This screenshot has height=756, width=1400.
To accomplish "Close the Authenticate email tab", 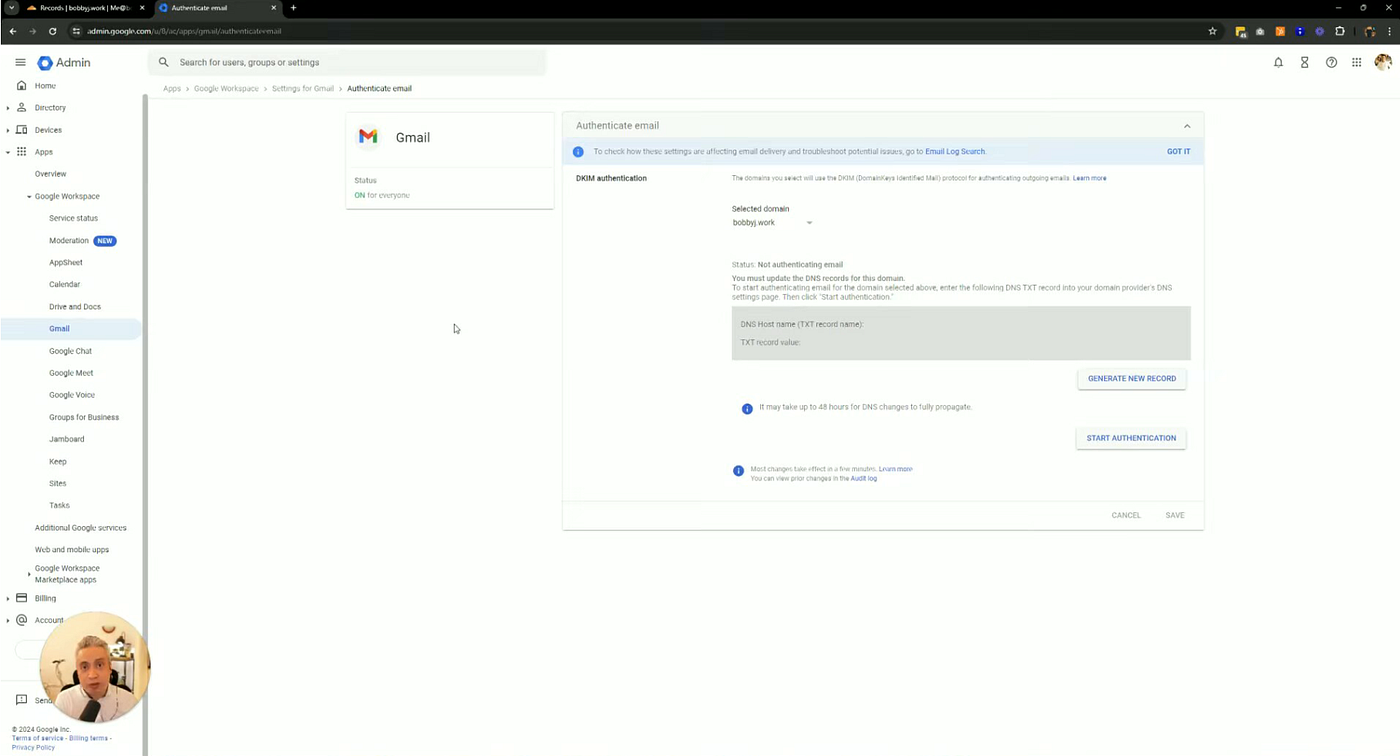I will pyautogui.click(x=273, y=8).
